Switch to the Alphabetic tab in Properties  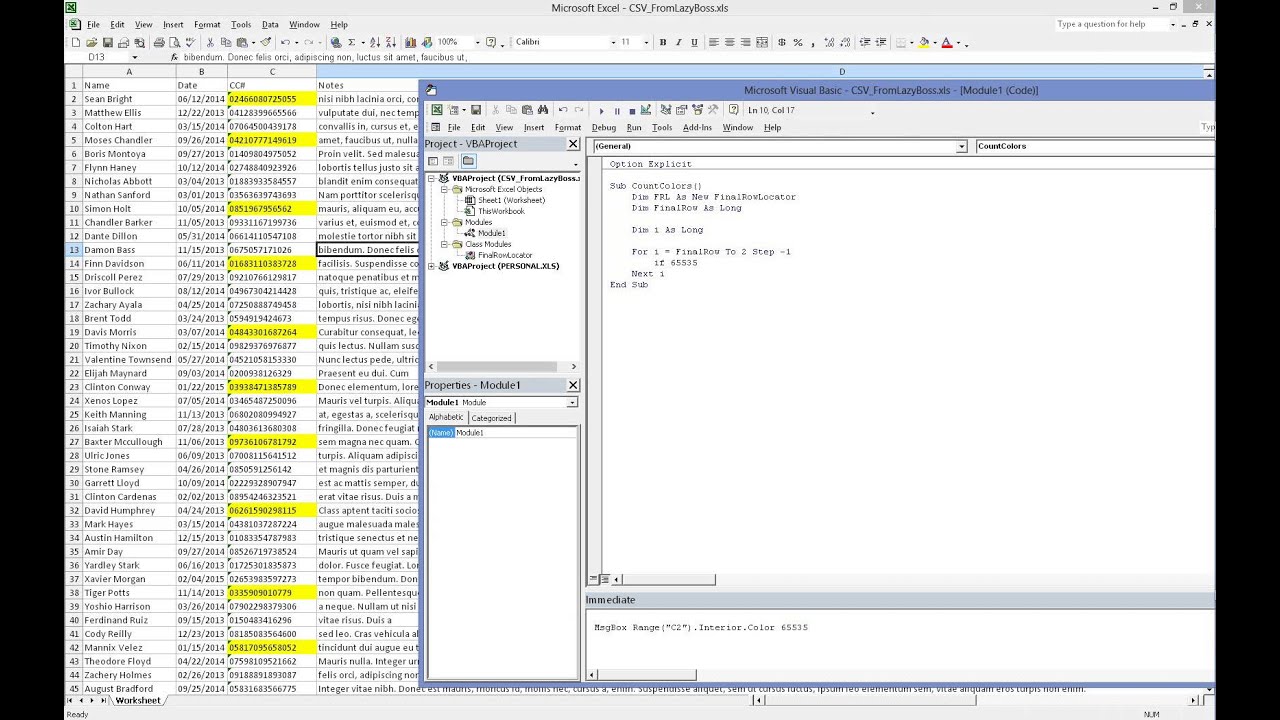point(446,418)
